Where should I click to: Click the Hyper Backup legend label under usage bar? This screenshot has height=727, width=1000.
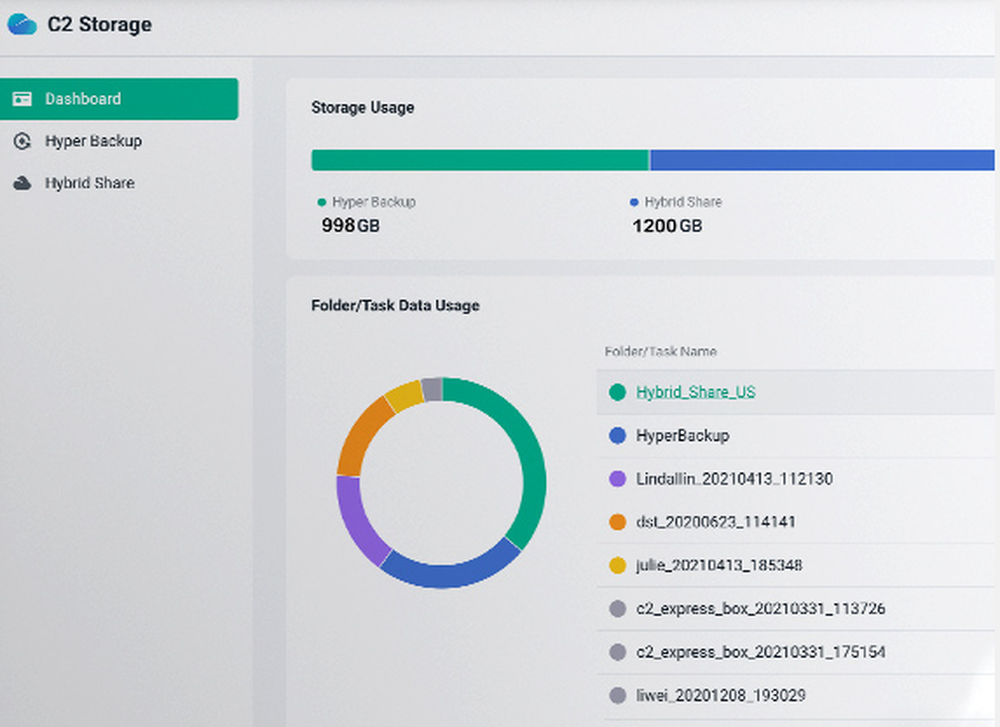374,202
